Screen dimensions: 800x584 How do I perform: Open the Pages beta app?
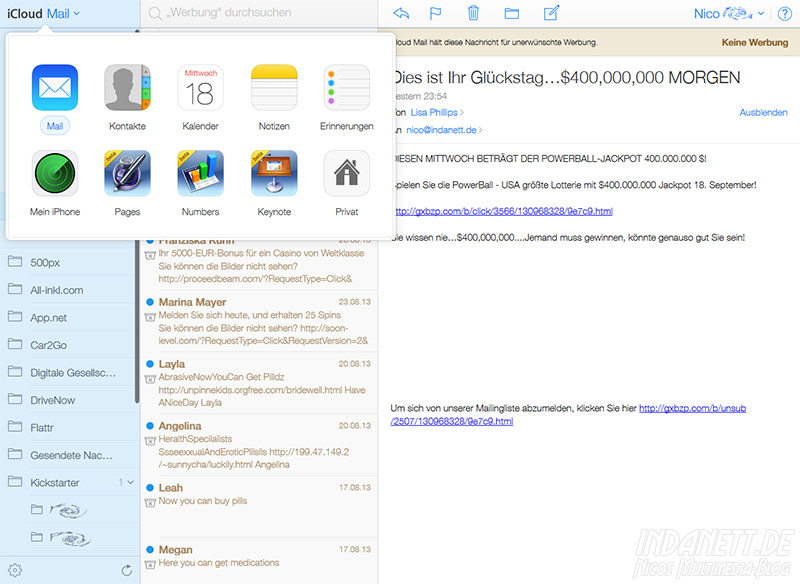pos(128,173)
